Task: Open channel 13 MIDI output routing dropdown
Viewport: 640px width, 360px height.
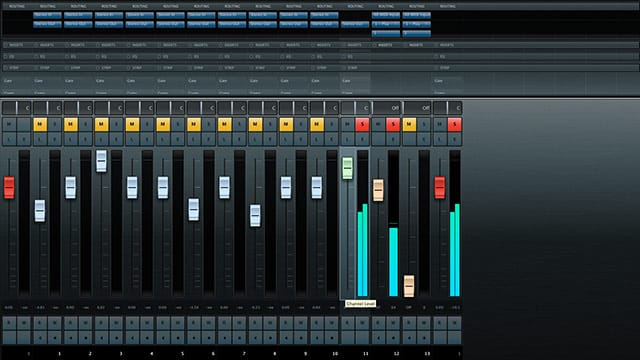Action: (416, 24)
